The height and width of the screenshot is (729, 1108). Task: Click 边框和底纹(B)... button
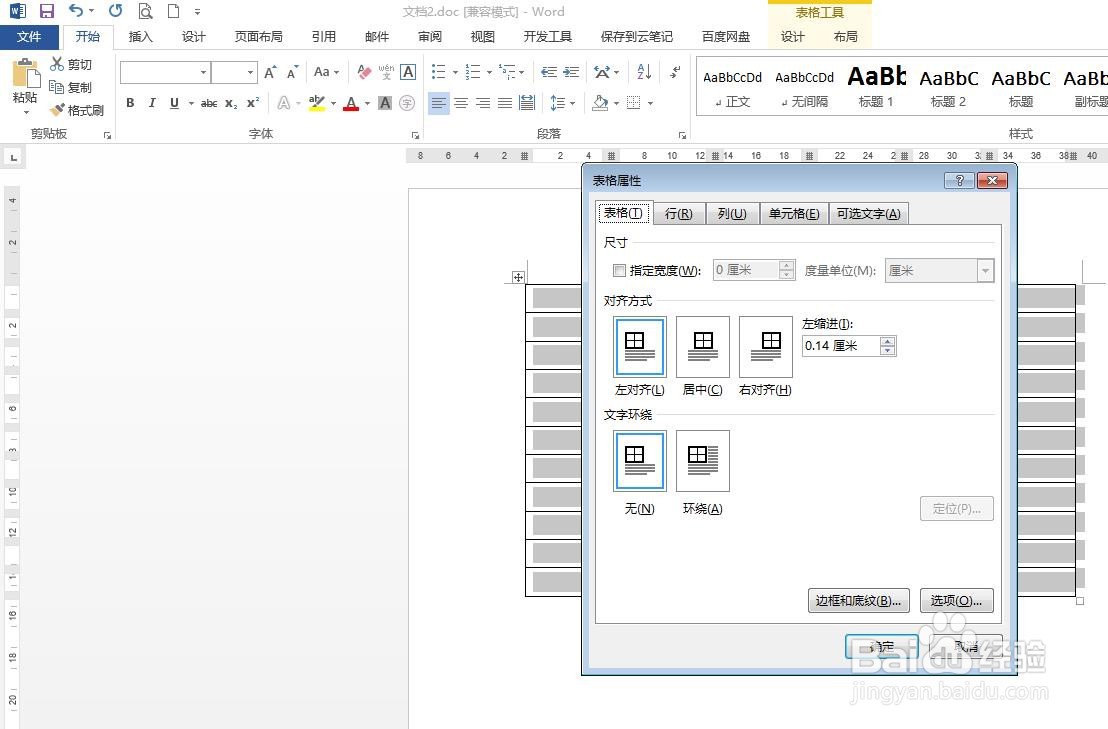pyautogui.click(x=859, y=600)
